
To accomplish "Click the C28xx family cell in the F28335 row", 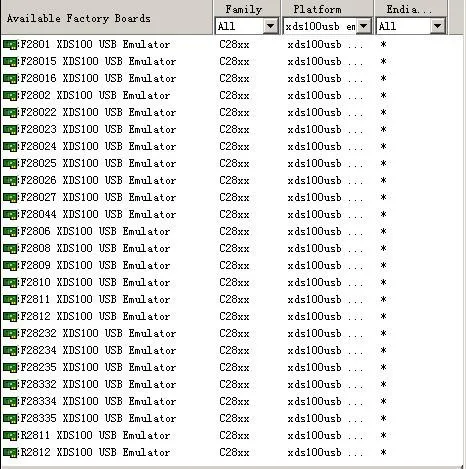I will (x=234, y=418).
